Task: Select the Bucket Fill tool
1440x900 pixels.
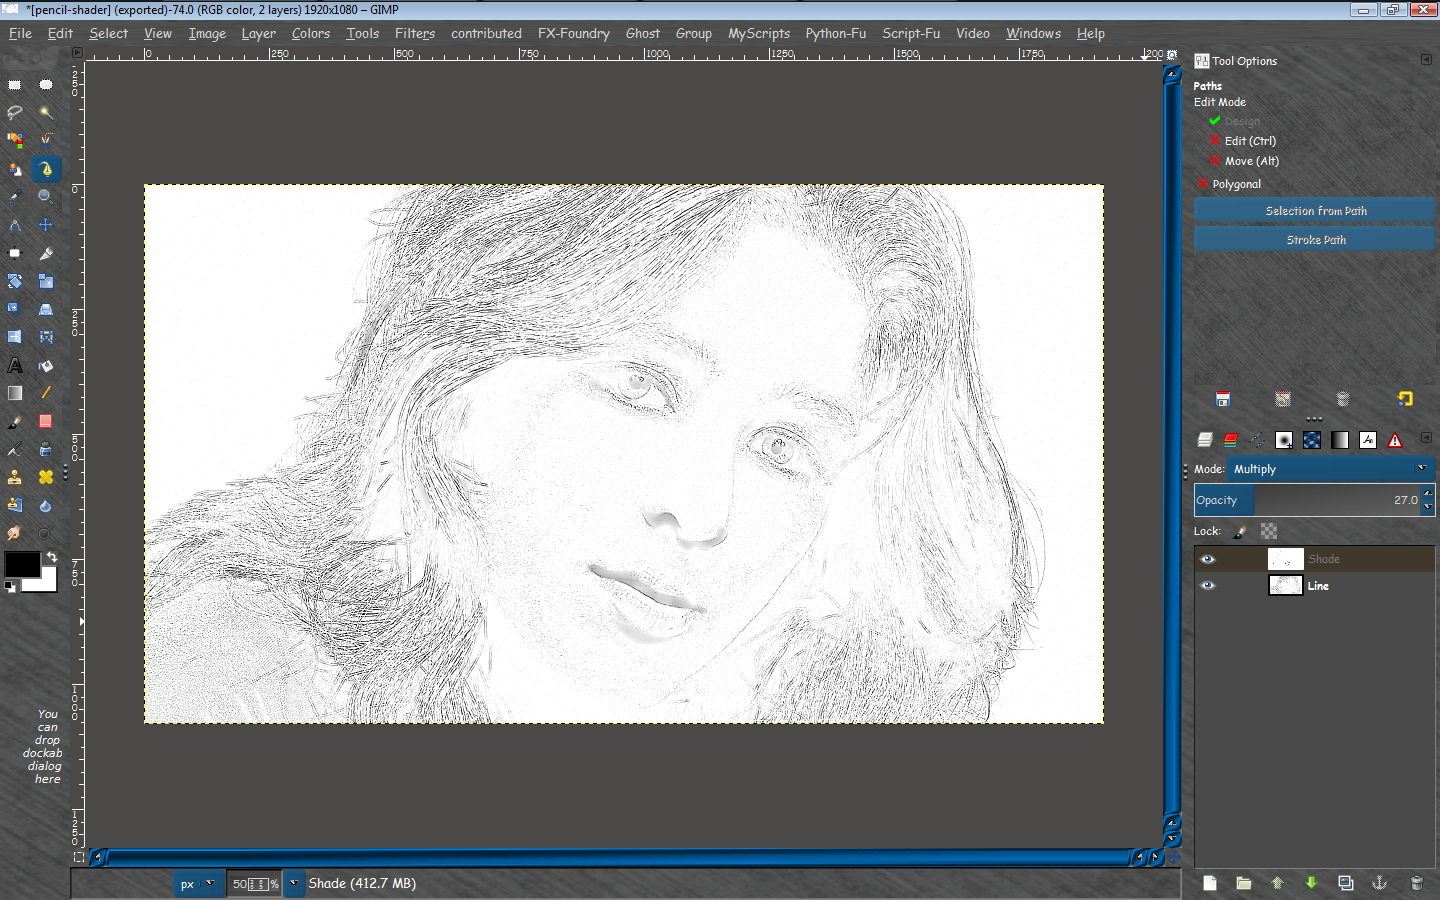Action: click(x=46, y=365)
